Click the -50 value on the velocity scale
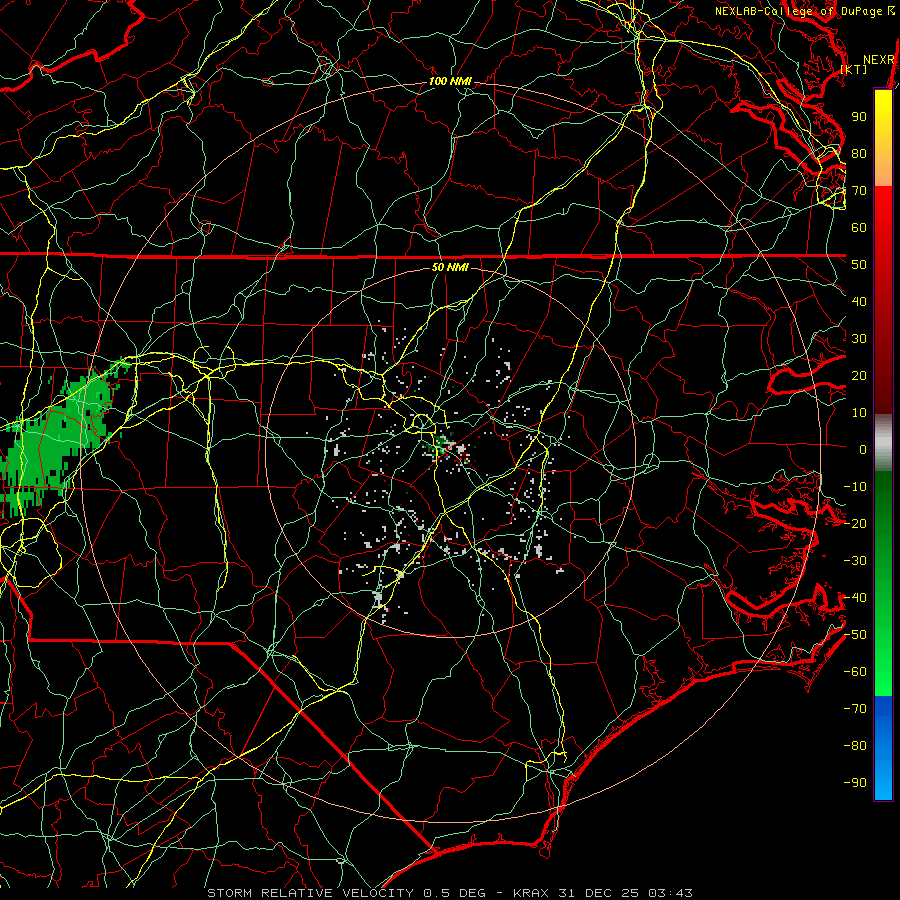The width and height of the screenshot is (900, 900). pos(855,635)
